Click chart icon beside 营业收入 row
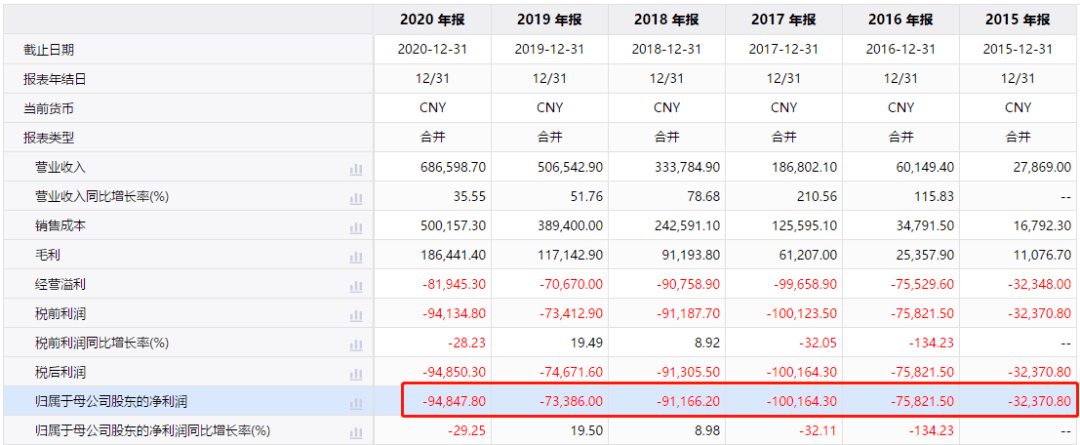1080x445 pixels. pyautogui.click(x=355, y=169)
